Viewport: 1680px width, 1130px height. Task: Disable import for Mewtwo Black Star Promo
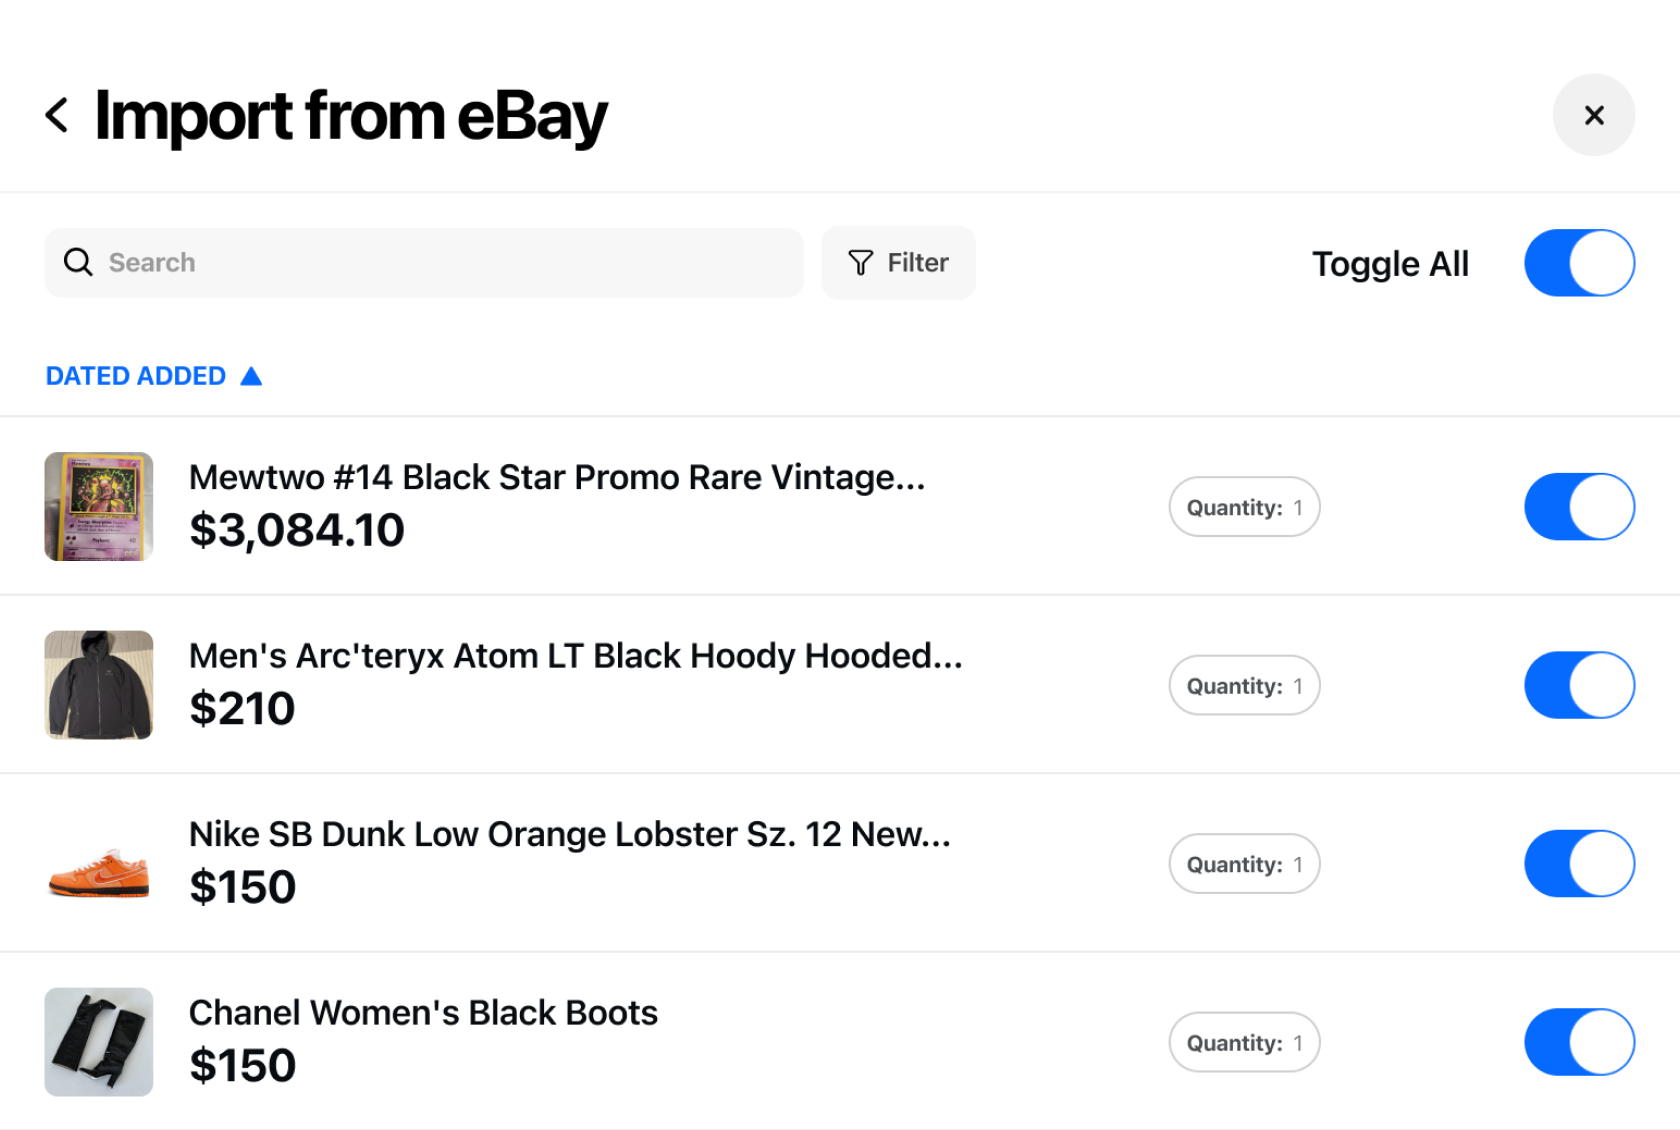(x=1579, y=507)
